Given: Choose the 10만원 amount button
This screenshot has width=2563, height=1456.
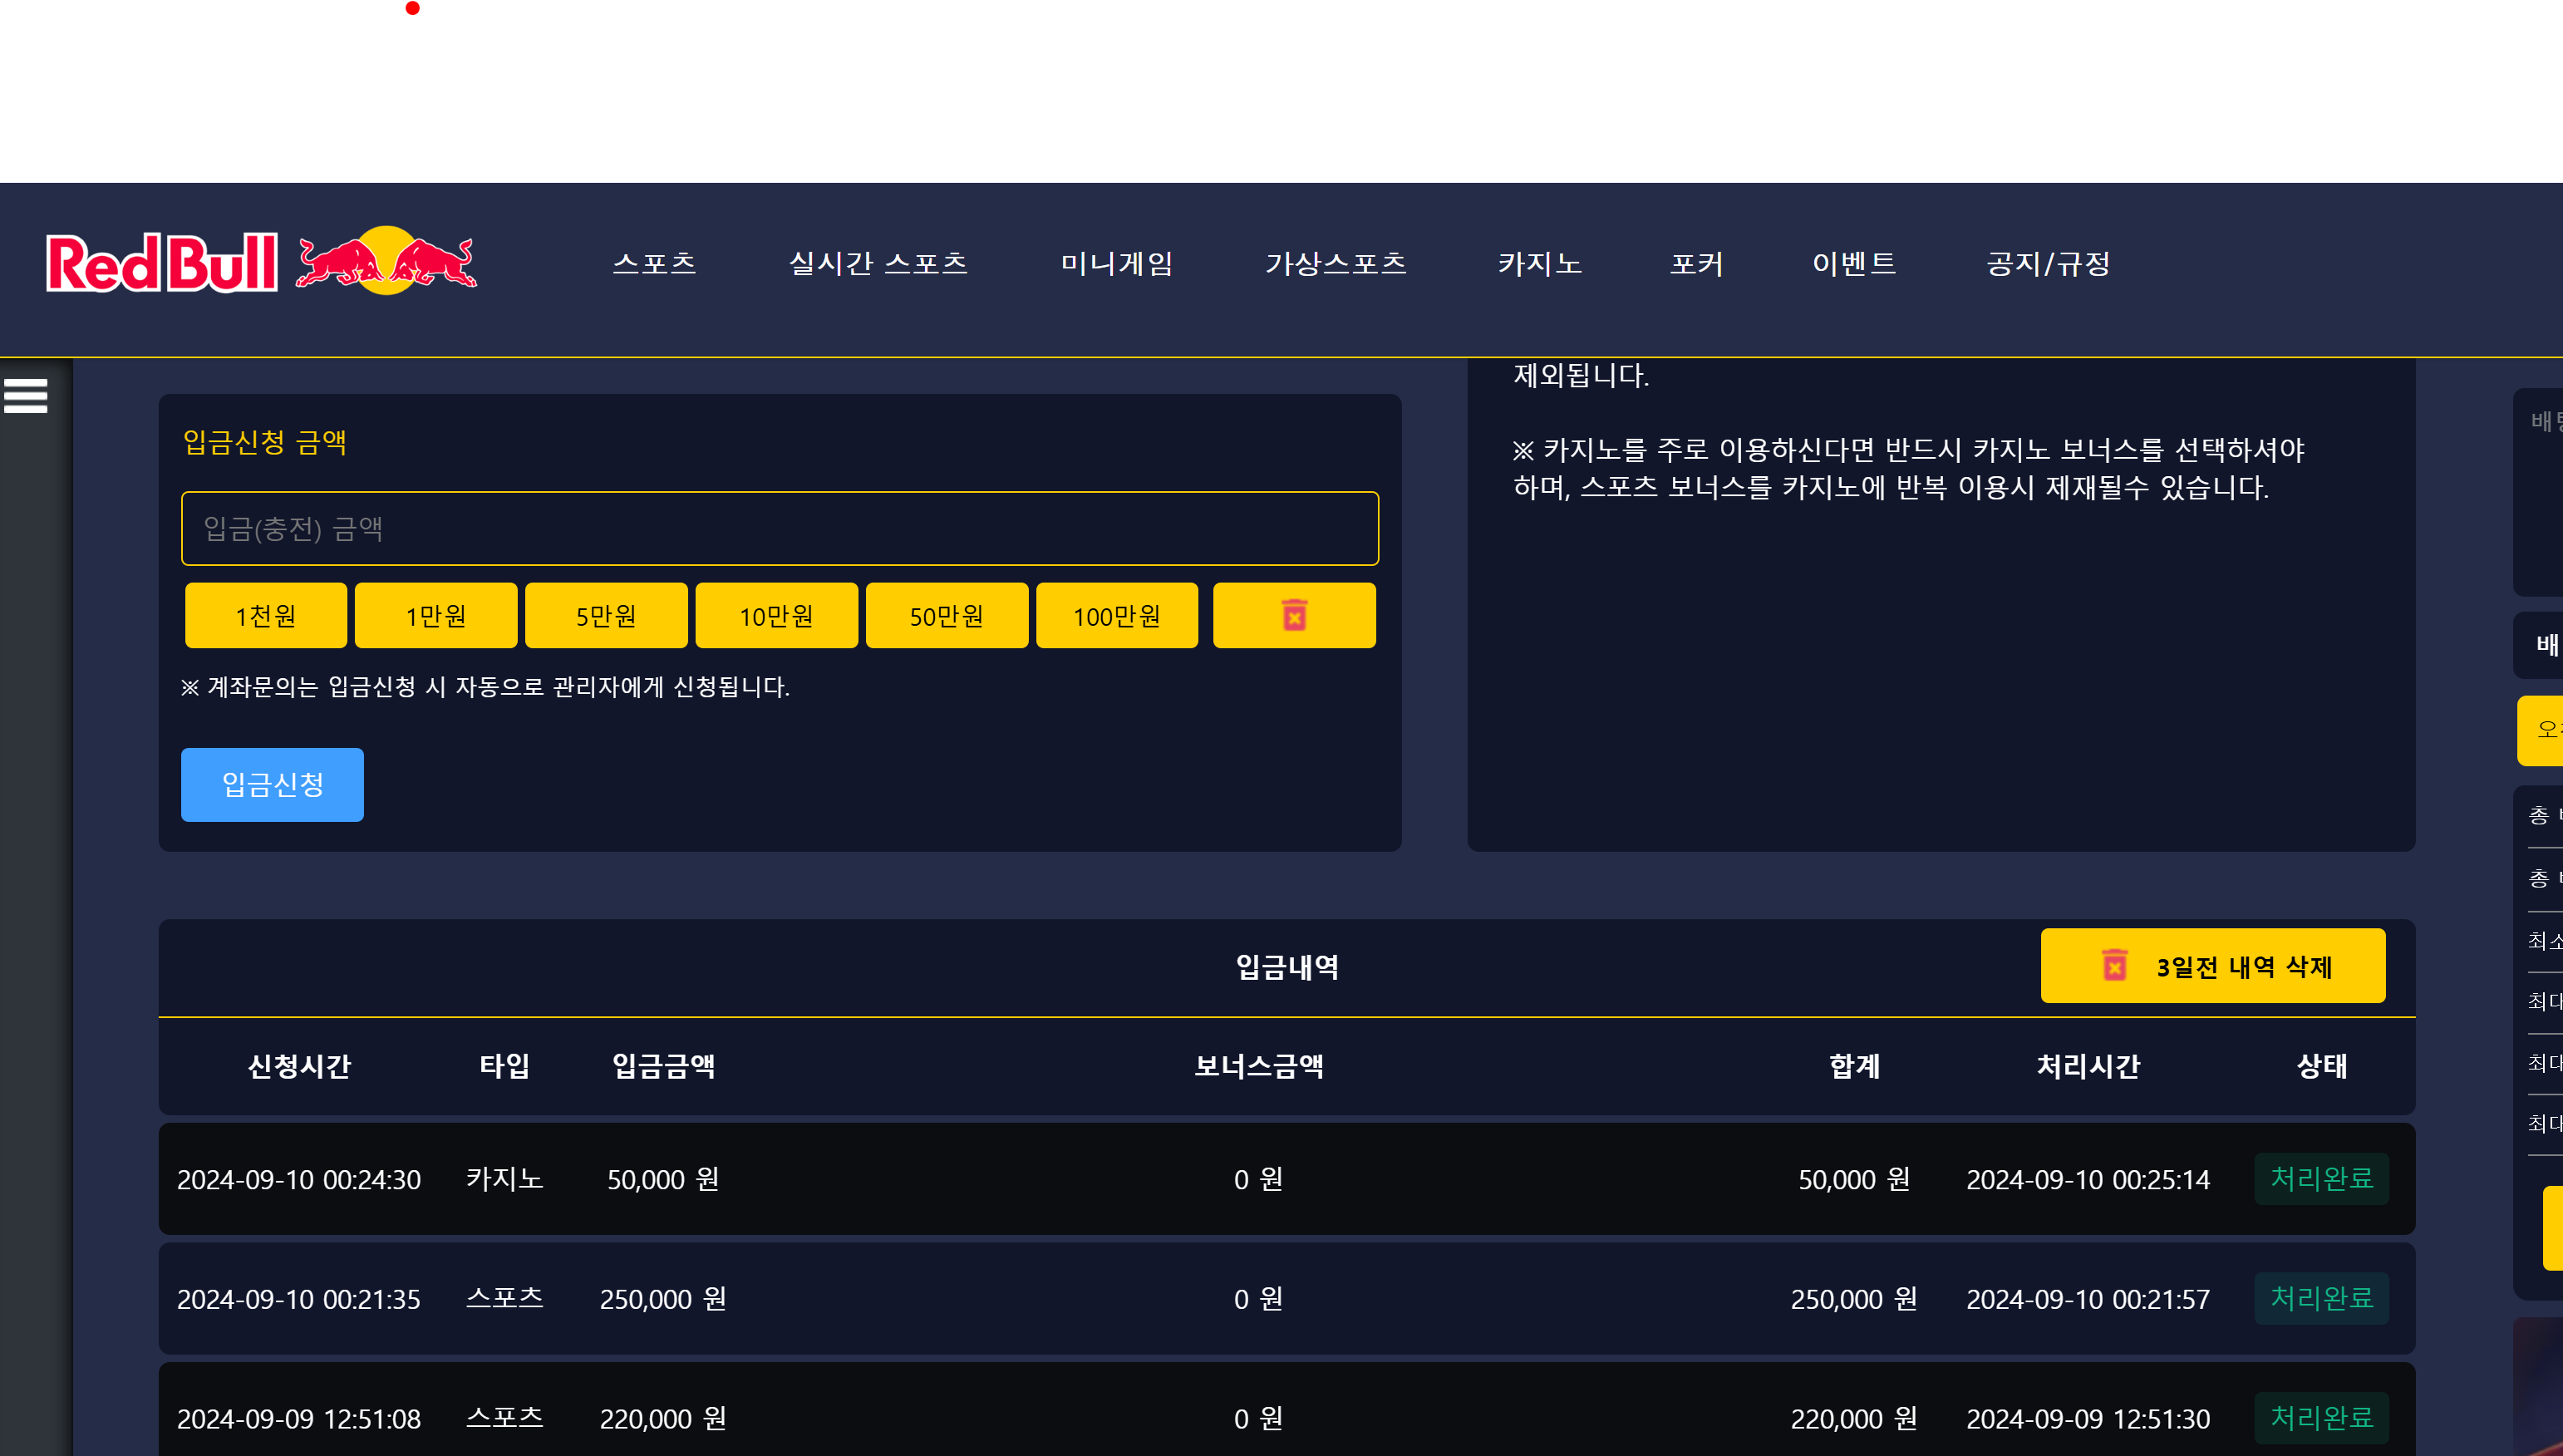Looking at the screenshot, I should 776,615.
